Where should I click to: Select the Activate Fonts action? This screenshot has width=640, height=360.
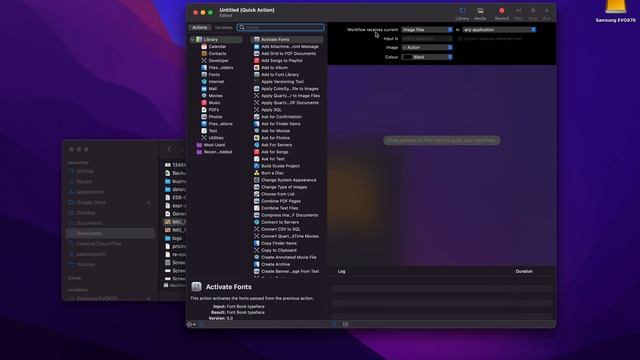click(287, 40)
